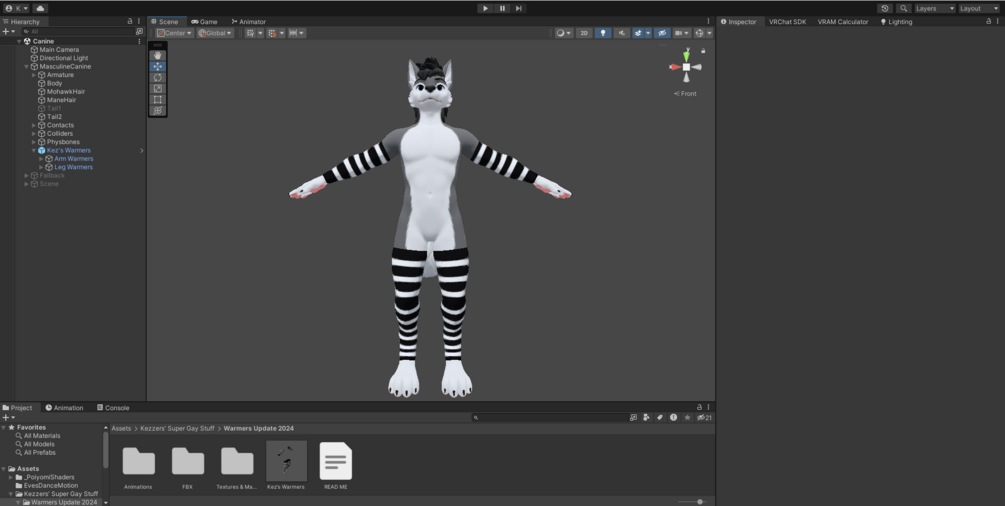Image resolution: width=1005 pixels, height=506 pixels.
Task: Select the Scale tool
Action: click(x=158, y=89)
